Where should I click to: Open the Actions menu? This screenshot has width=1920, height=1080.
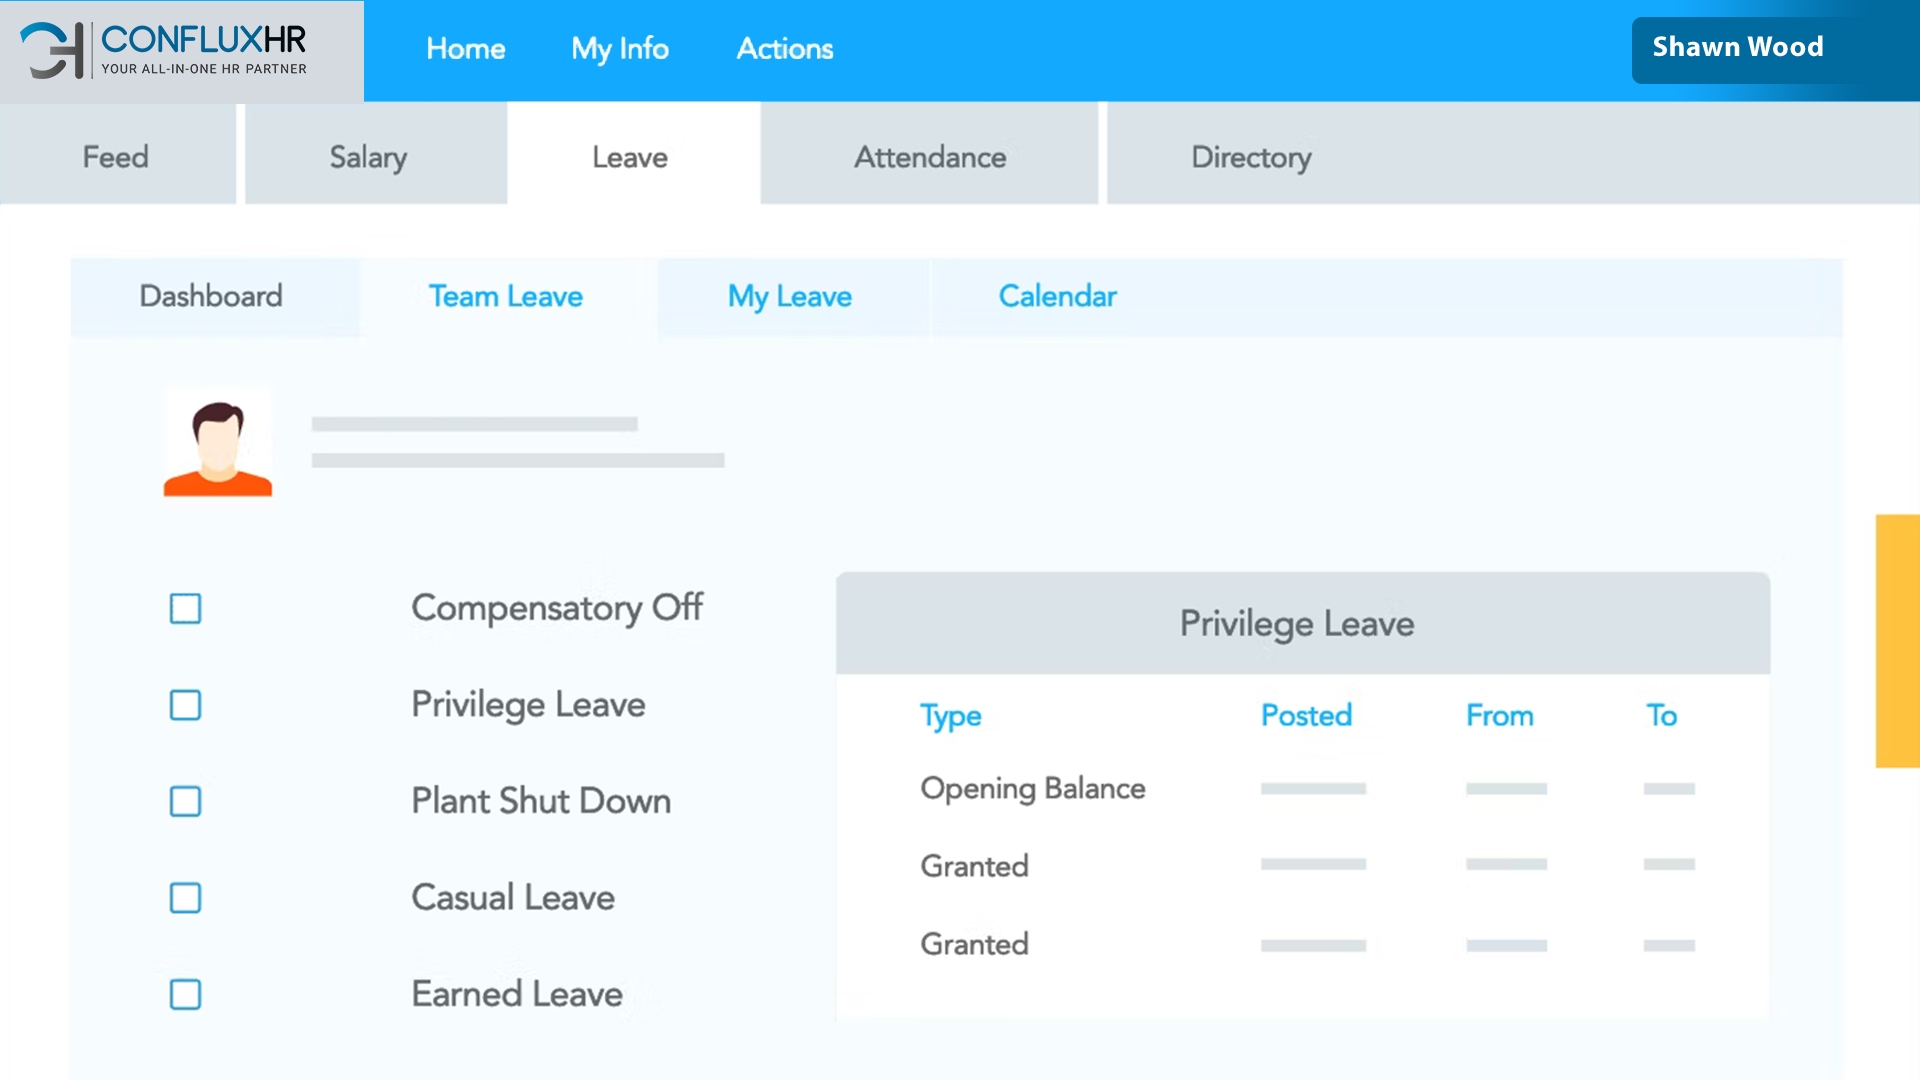coord(785,48)
